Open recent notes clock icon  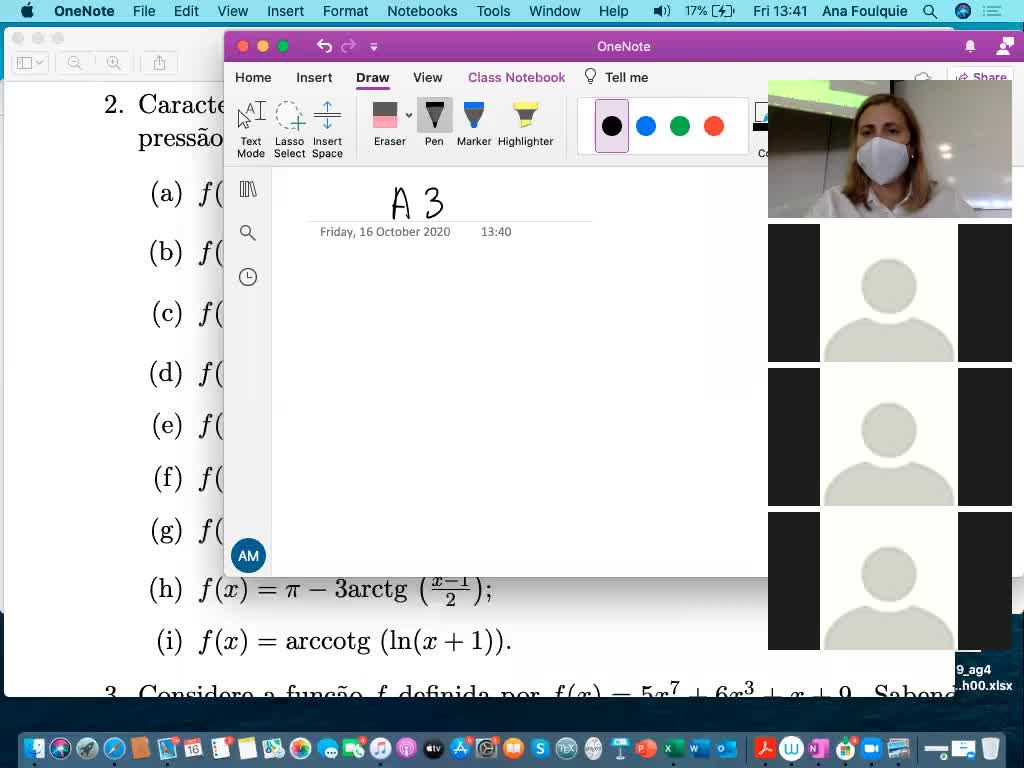pos(248,277)
